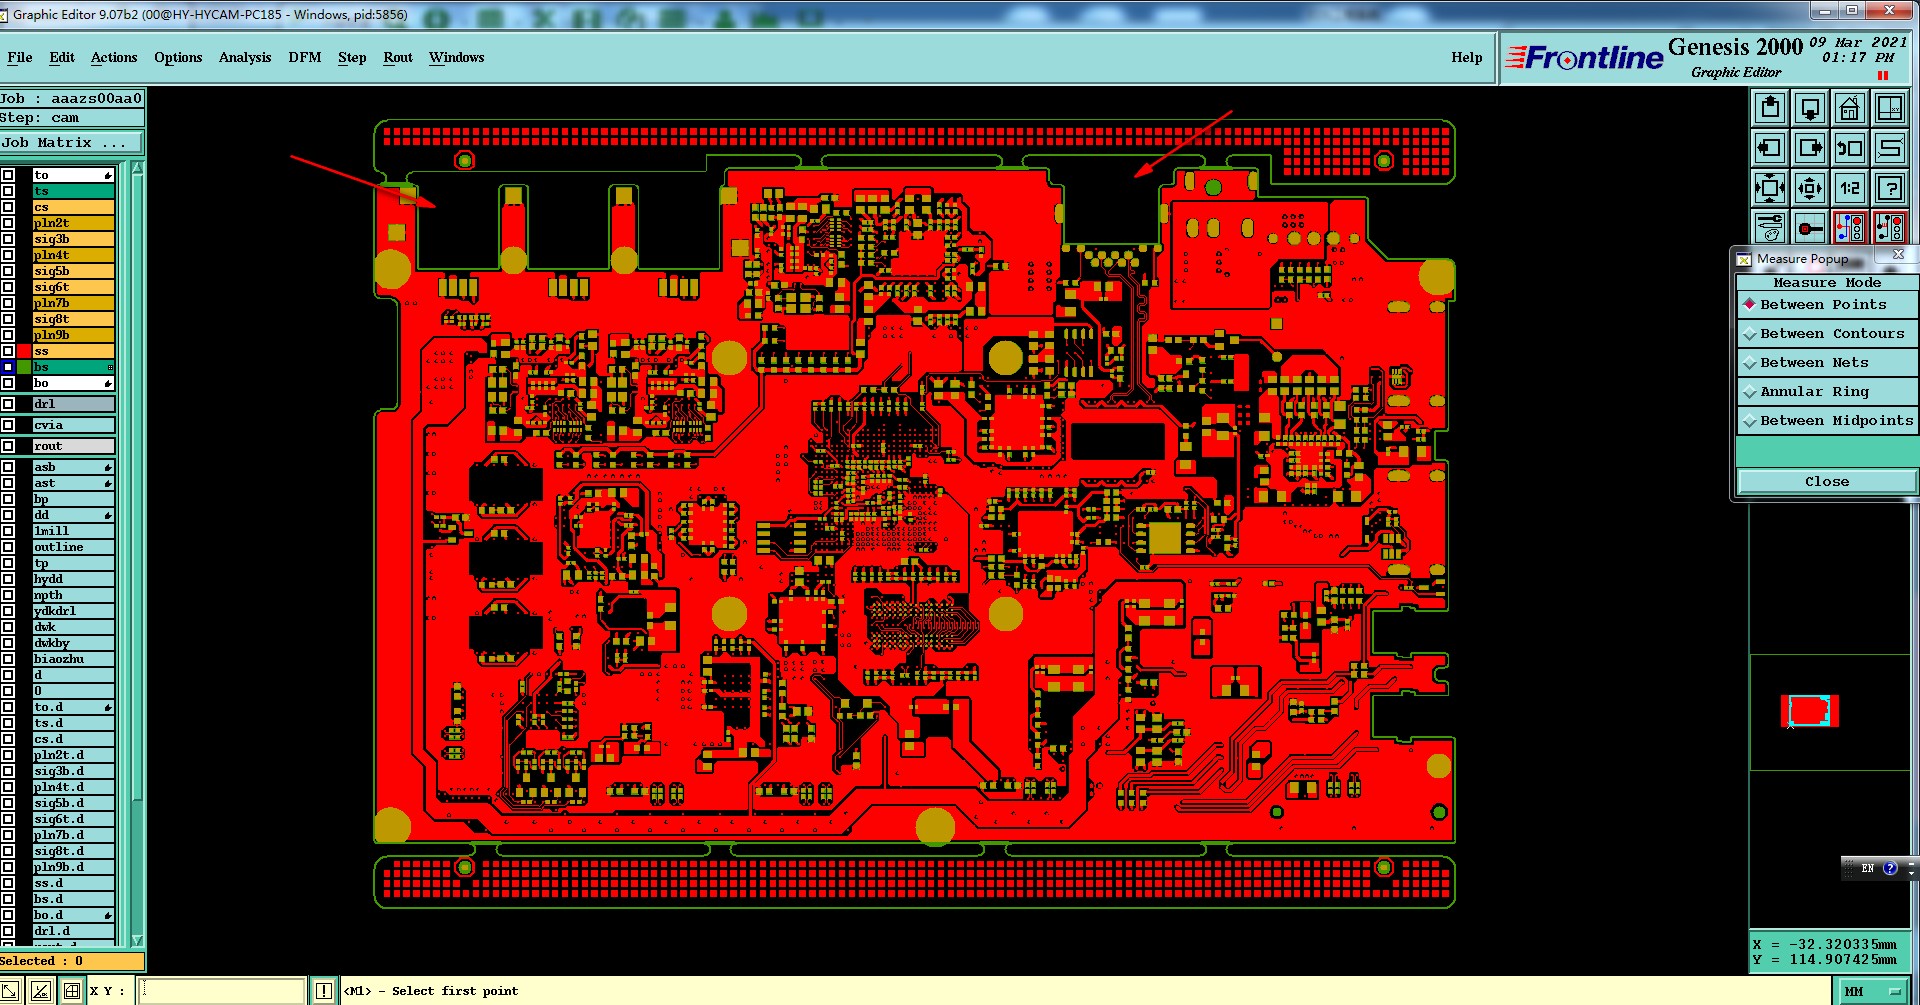1920x1005 pixels.
Task: Click the pan down arrow icon
Action: point(1810,108)
